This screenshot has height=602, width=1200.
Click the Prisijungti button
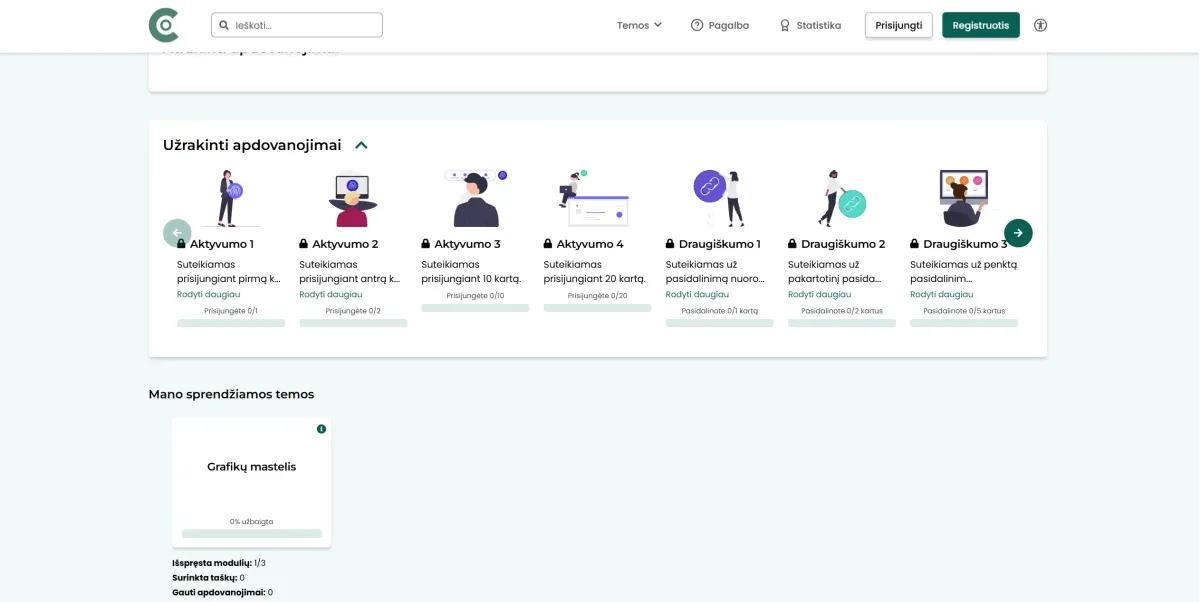coord(898,25)
